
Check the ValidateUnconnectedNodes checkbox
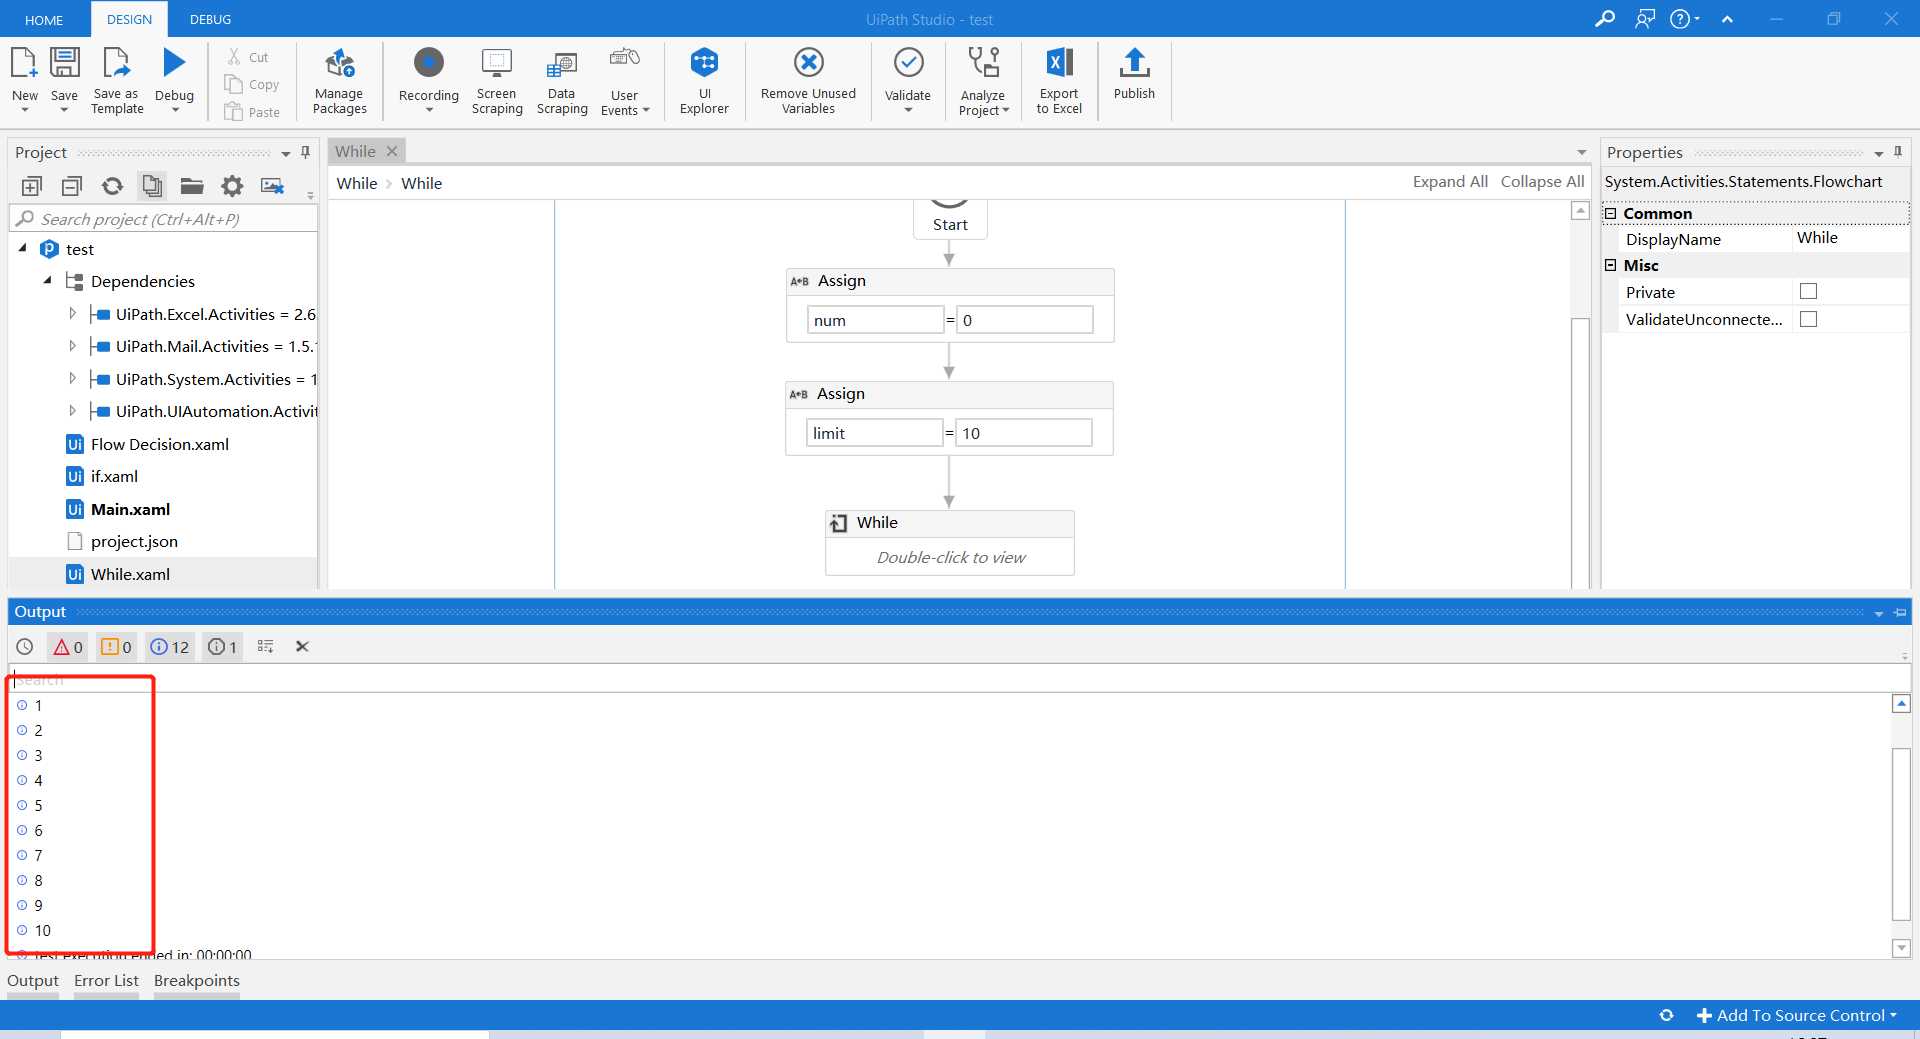1808,319
